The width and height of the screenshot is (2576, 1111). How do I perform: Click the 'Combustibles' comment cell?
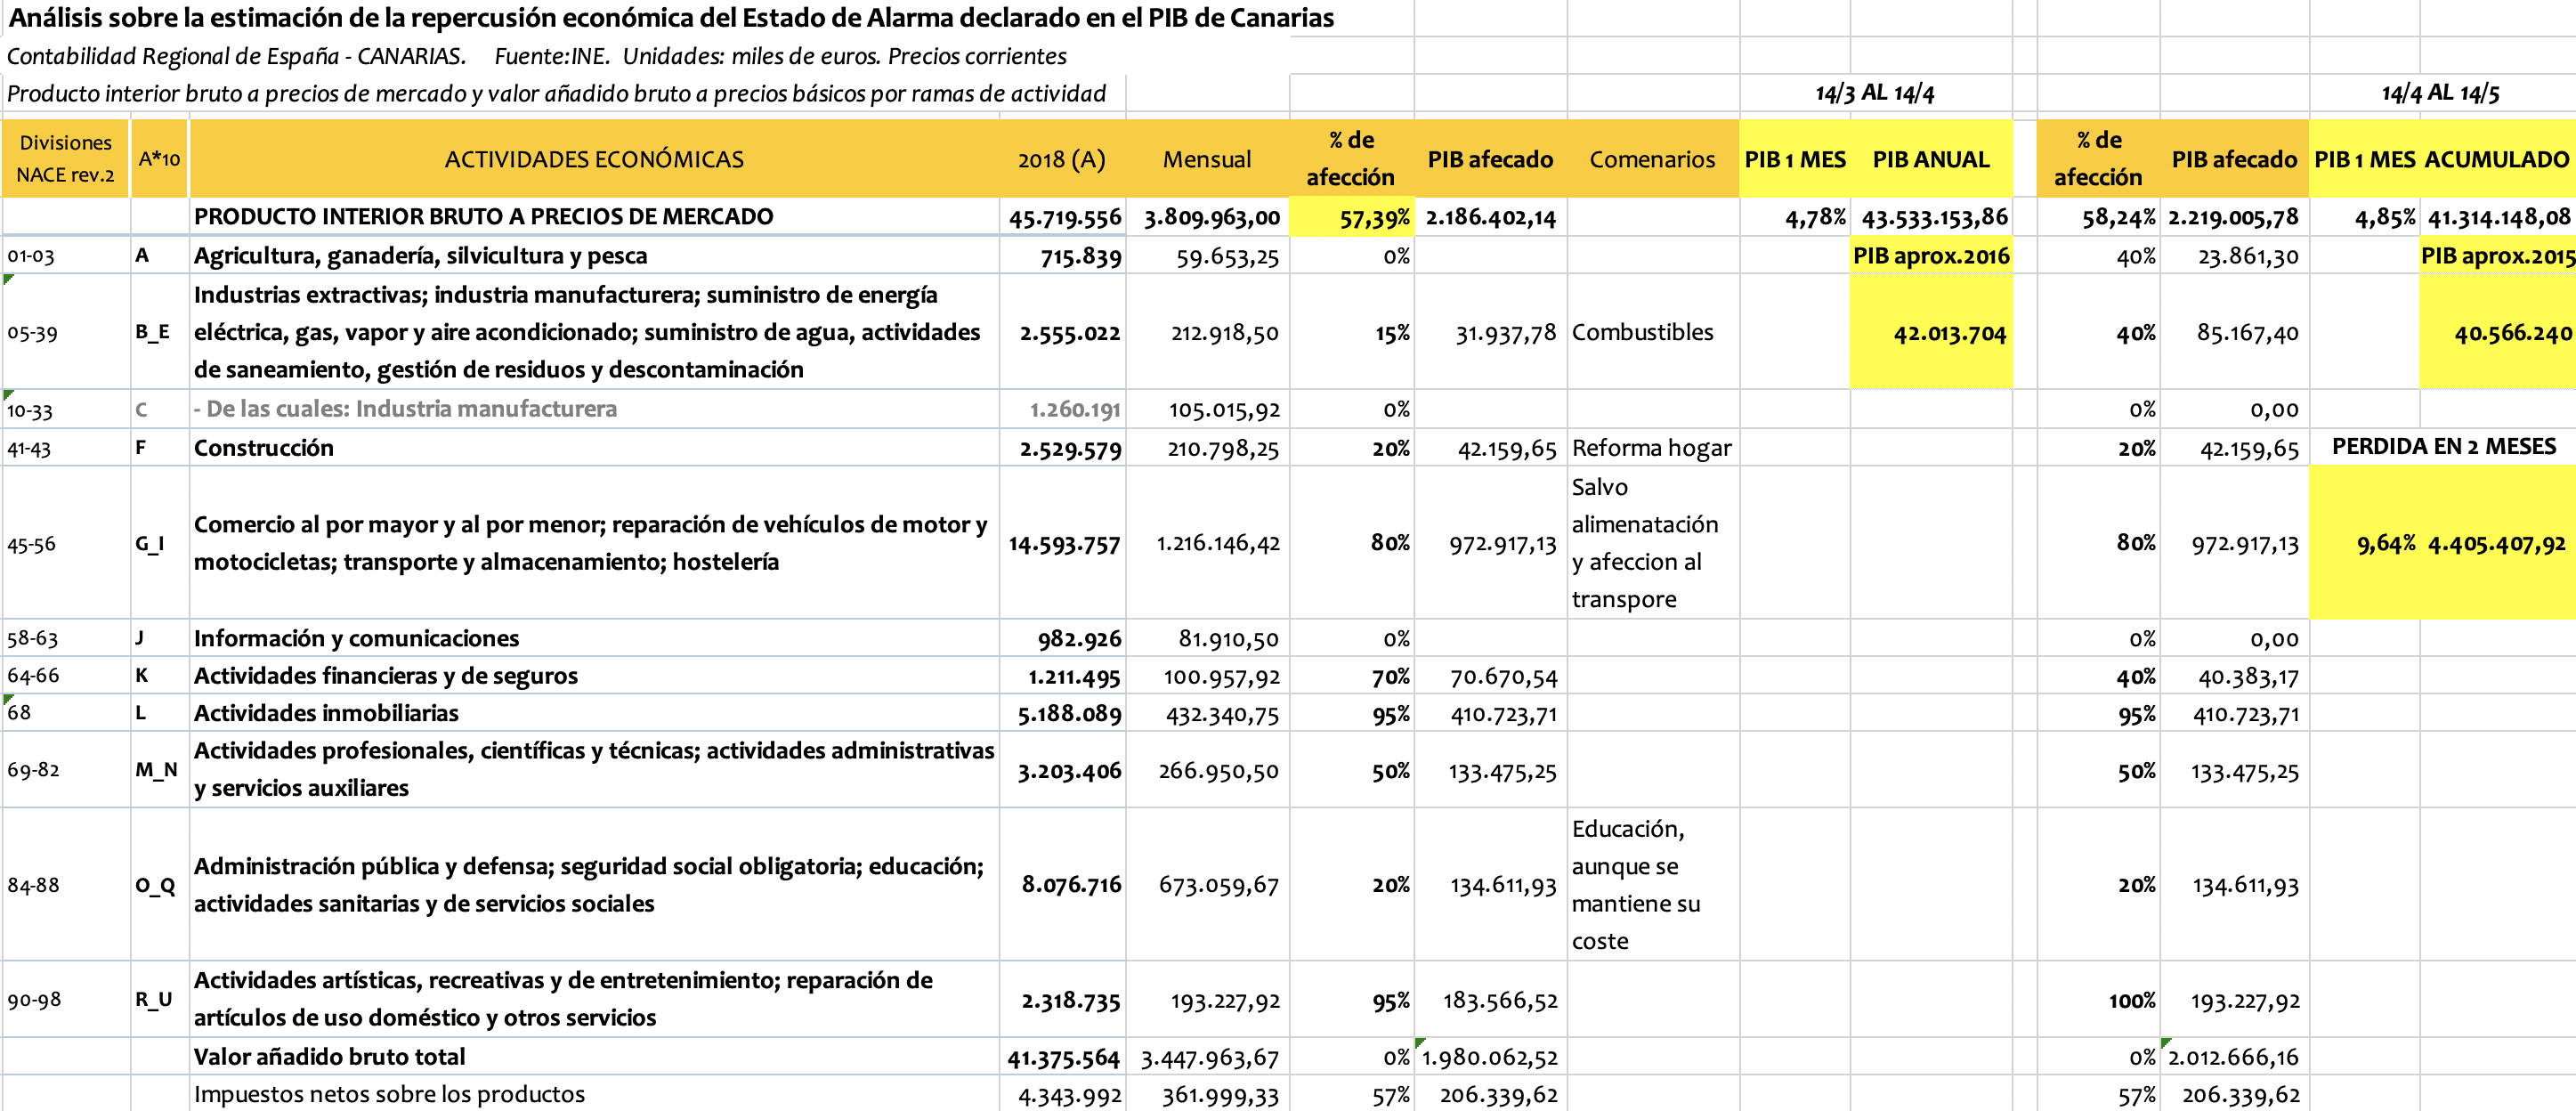coord(1642,332)
